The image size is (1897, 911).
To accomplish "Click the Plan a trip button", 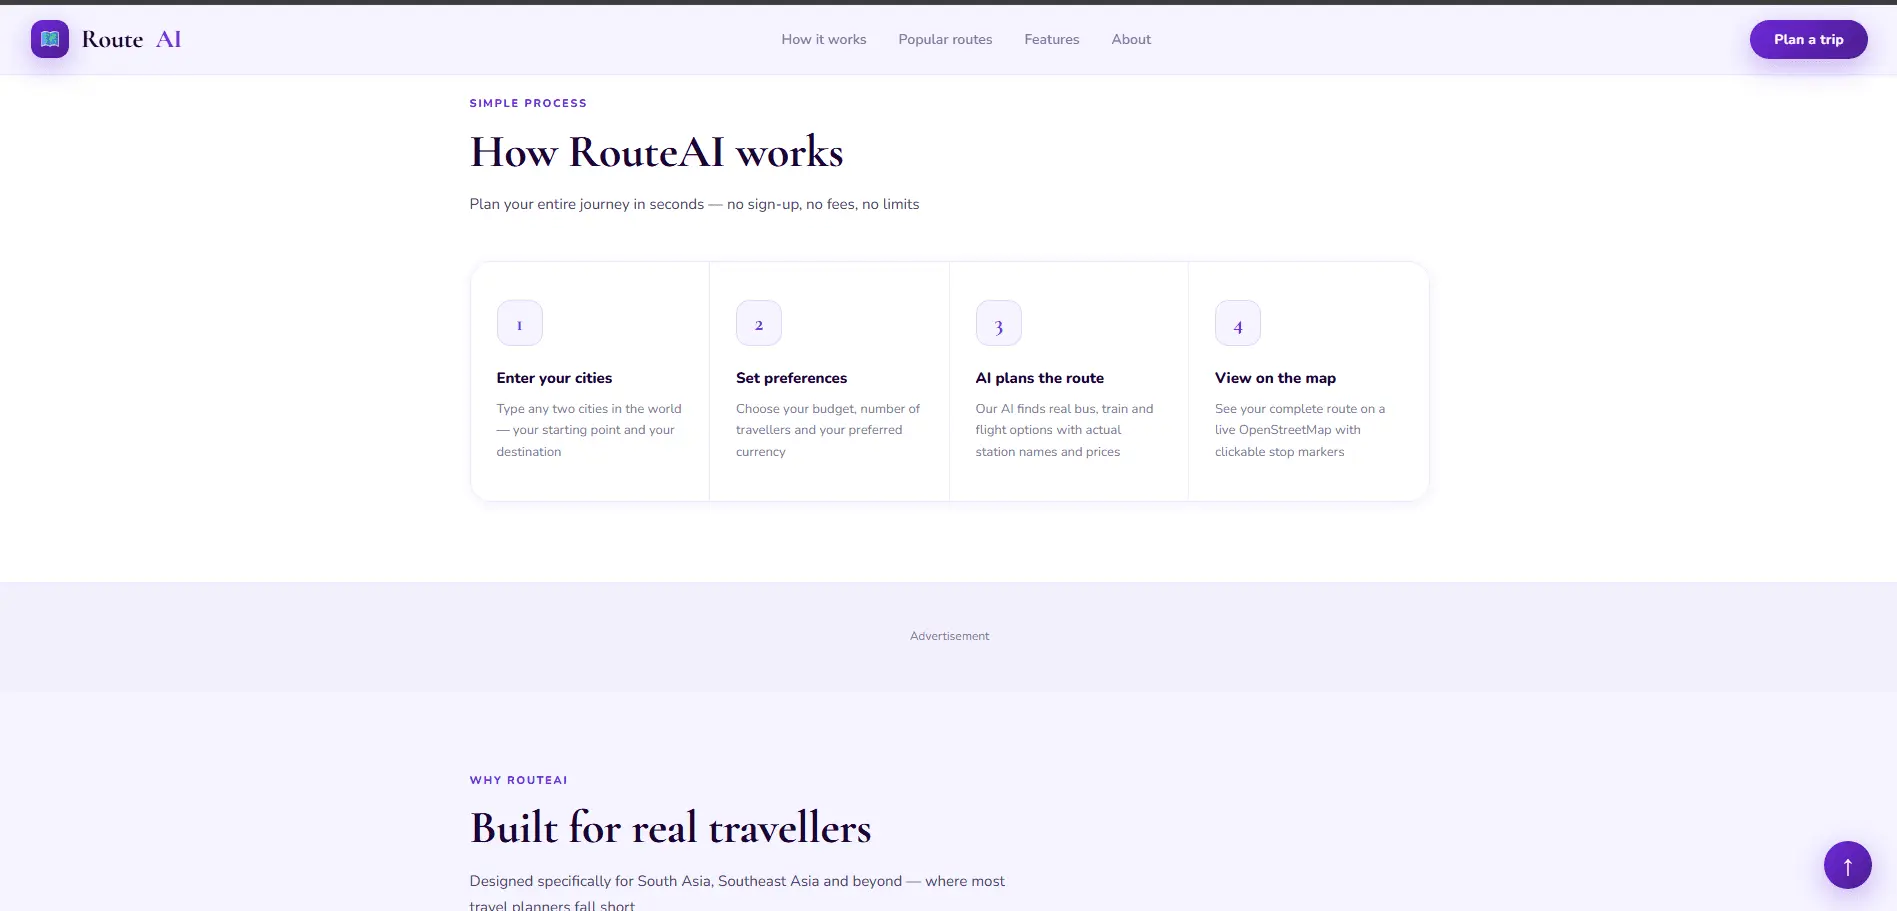I will (1808, 39).
